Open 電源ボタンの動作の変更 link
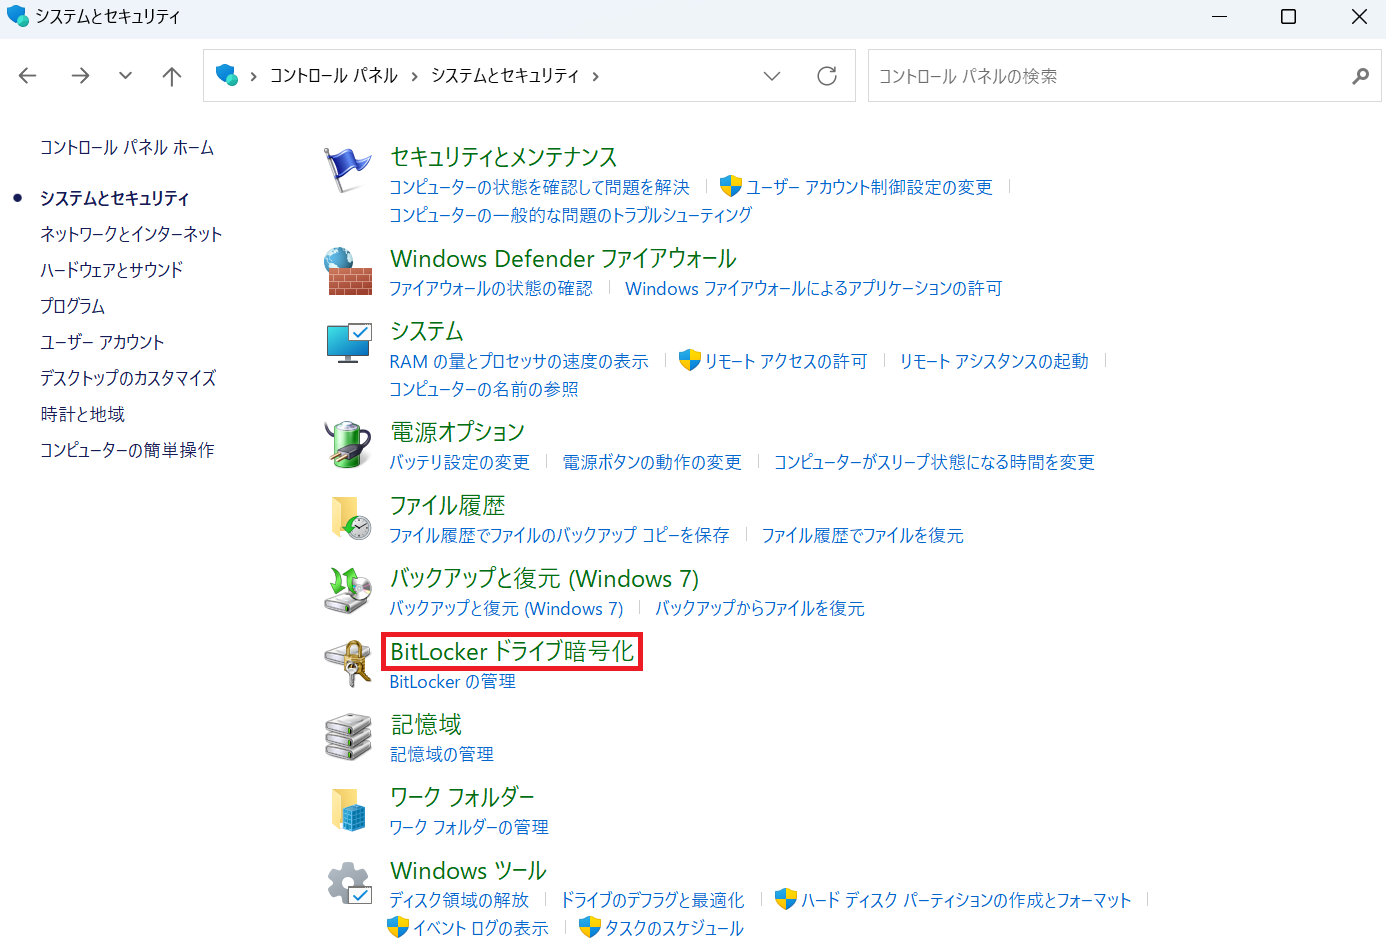 click(x=652, y=462)
